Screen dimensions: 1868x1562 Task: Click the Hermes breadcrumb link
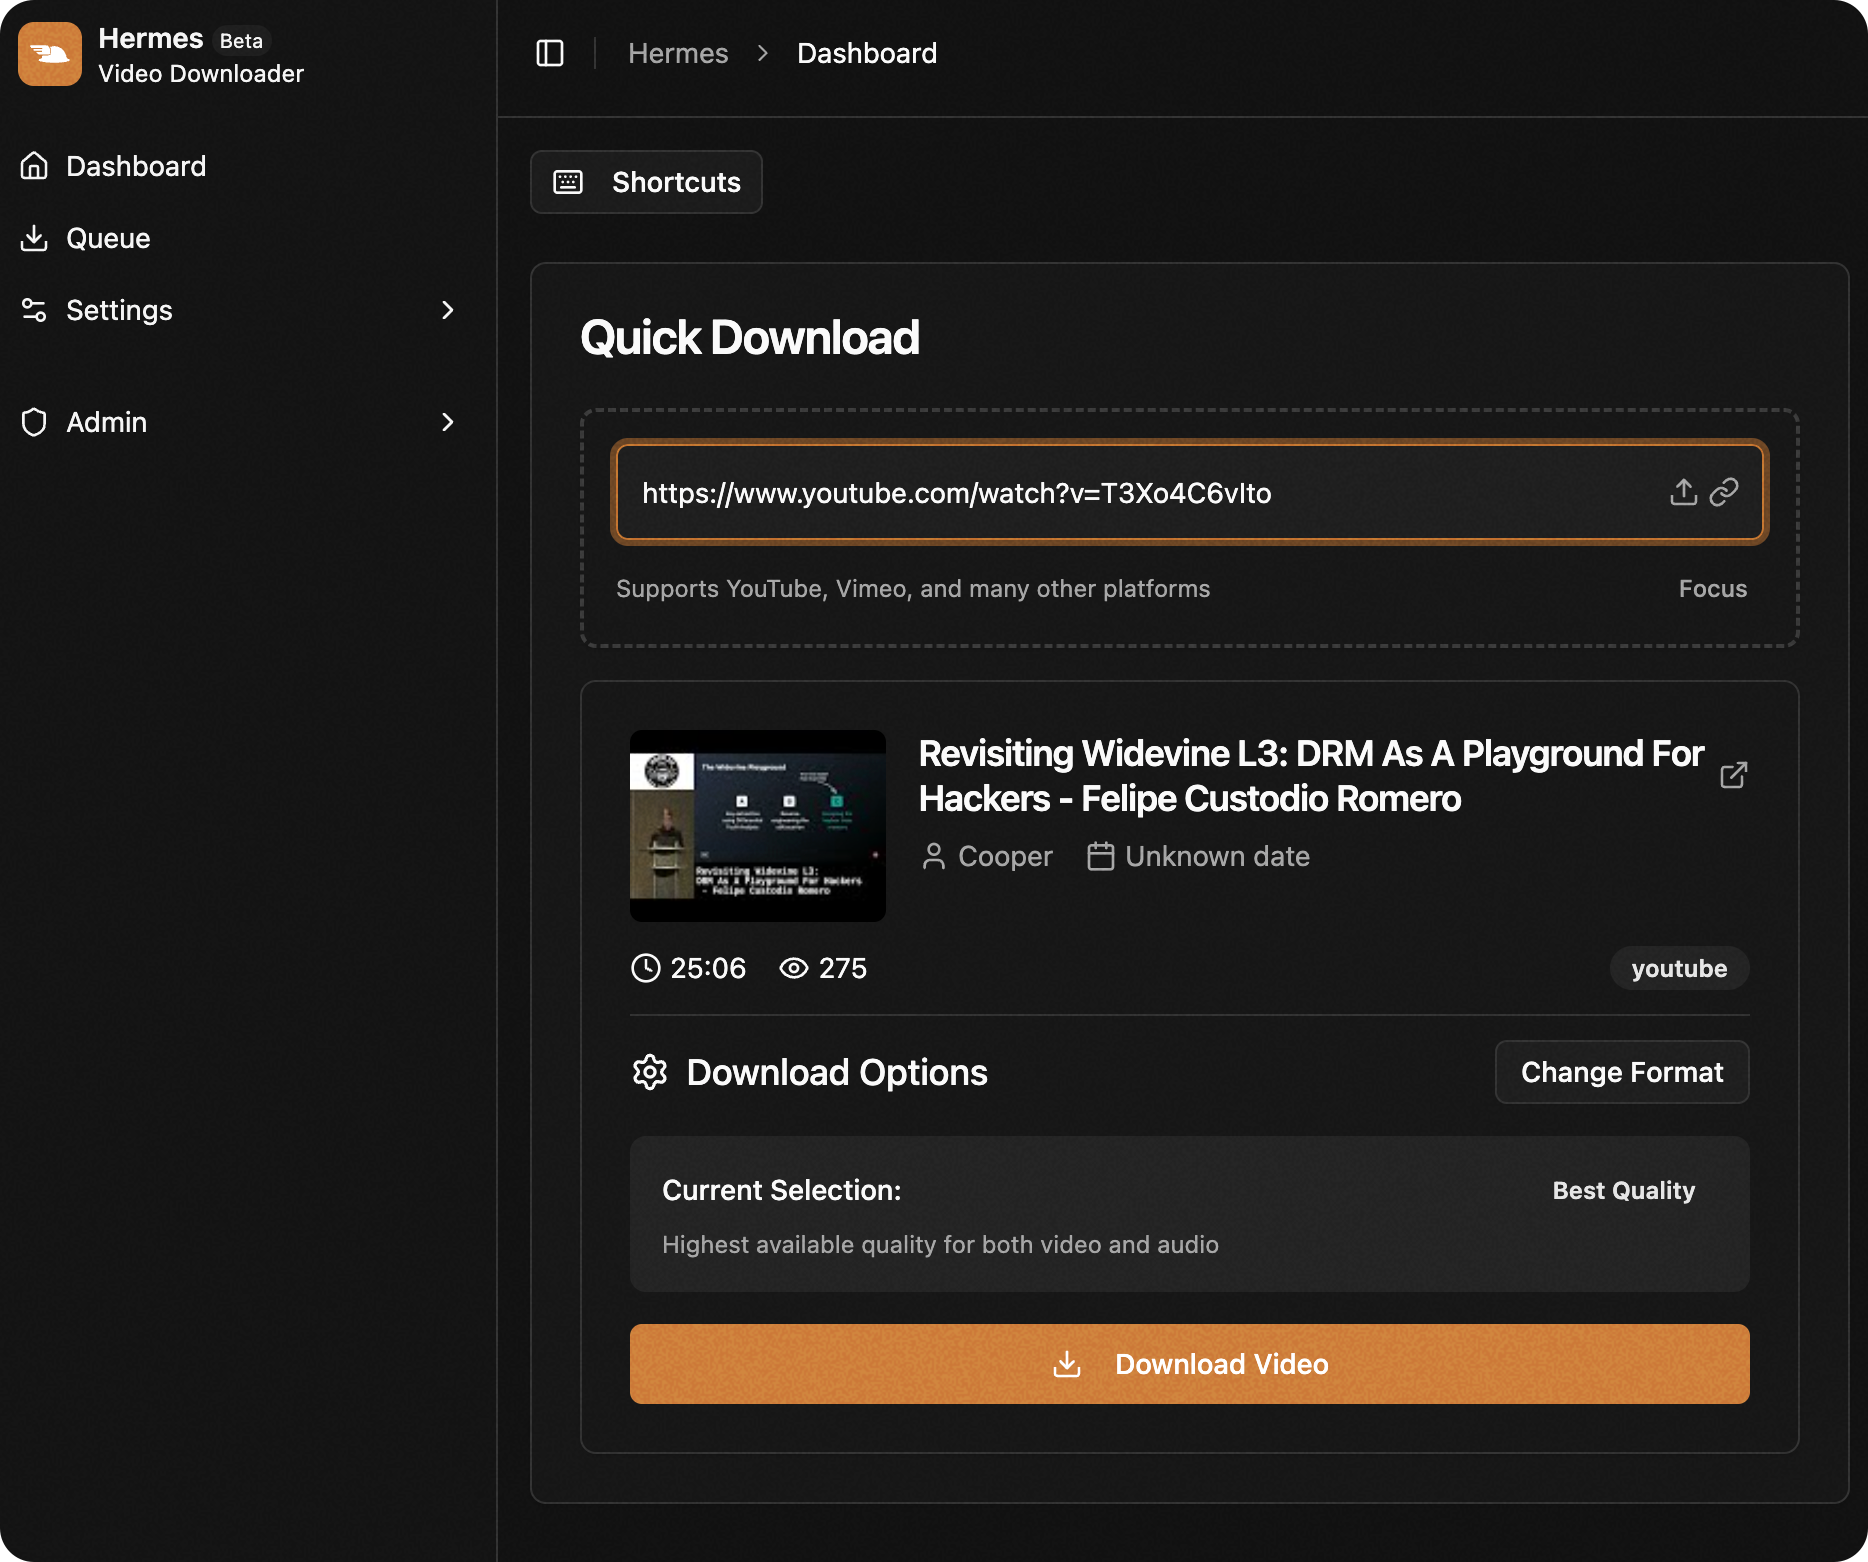click(x=678, y=53)
